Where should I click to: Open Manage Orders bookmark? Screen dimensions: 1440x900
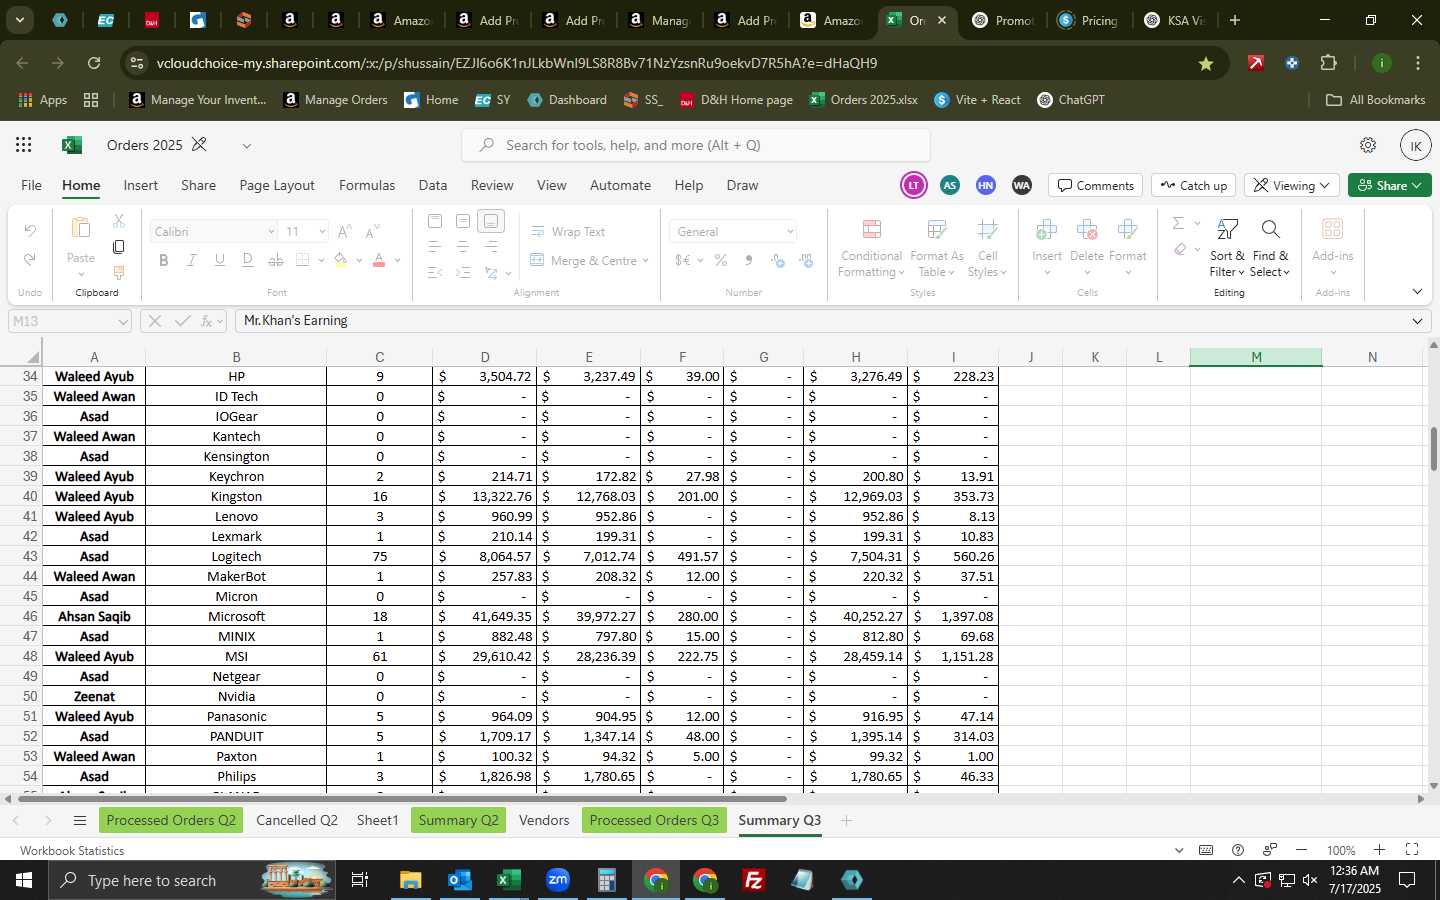335,100
